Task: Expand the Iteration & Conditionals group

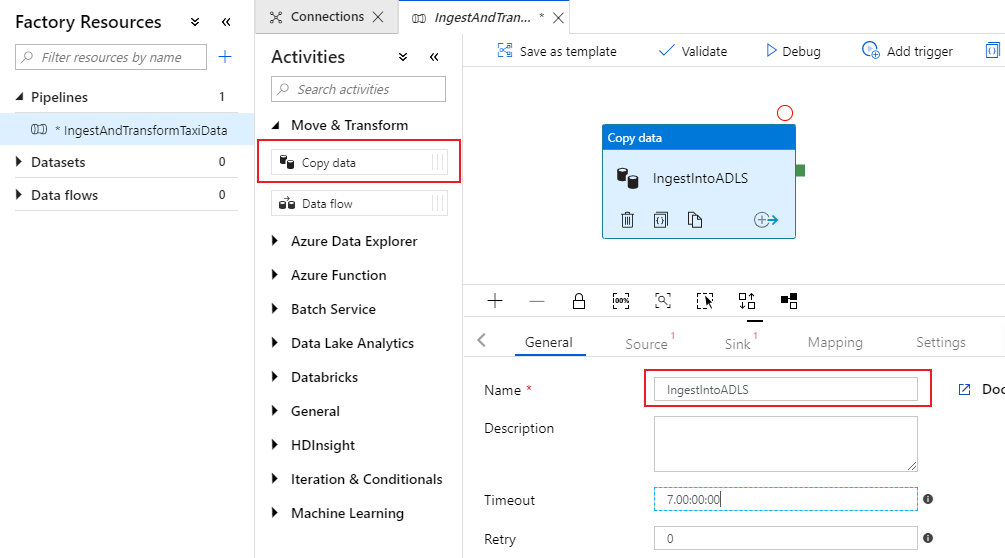Action: (x=275, y=479)
